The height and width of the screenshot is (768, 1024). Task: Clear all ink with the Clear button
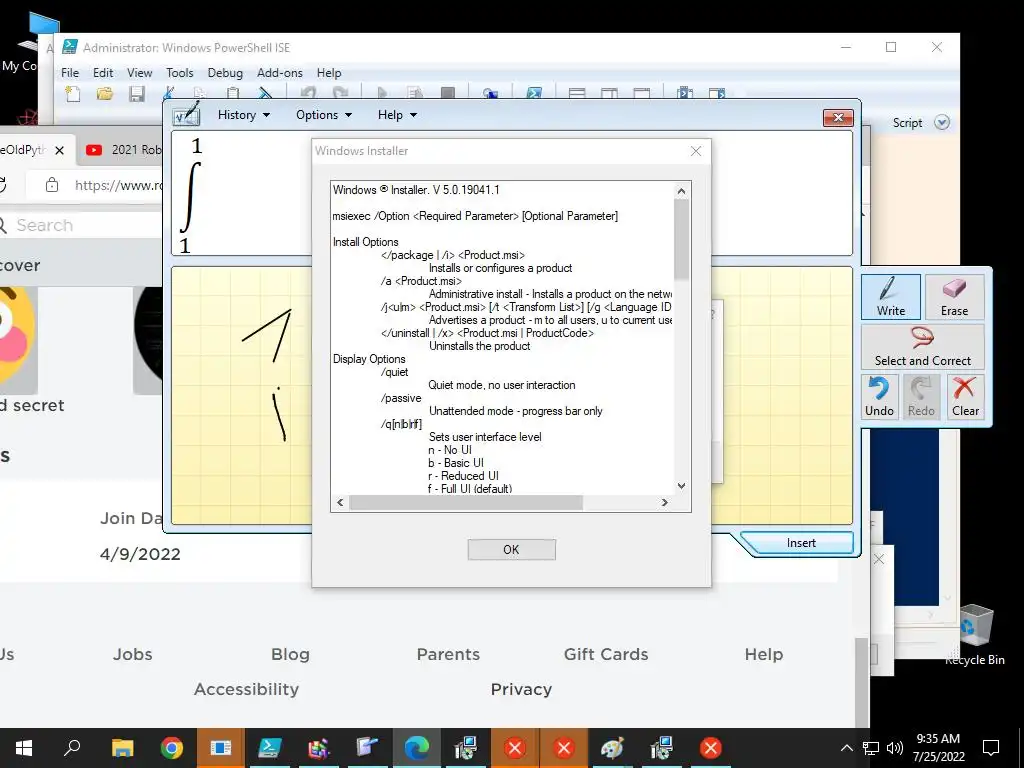click(x=965, y=396)
